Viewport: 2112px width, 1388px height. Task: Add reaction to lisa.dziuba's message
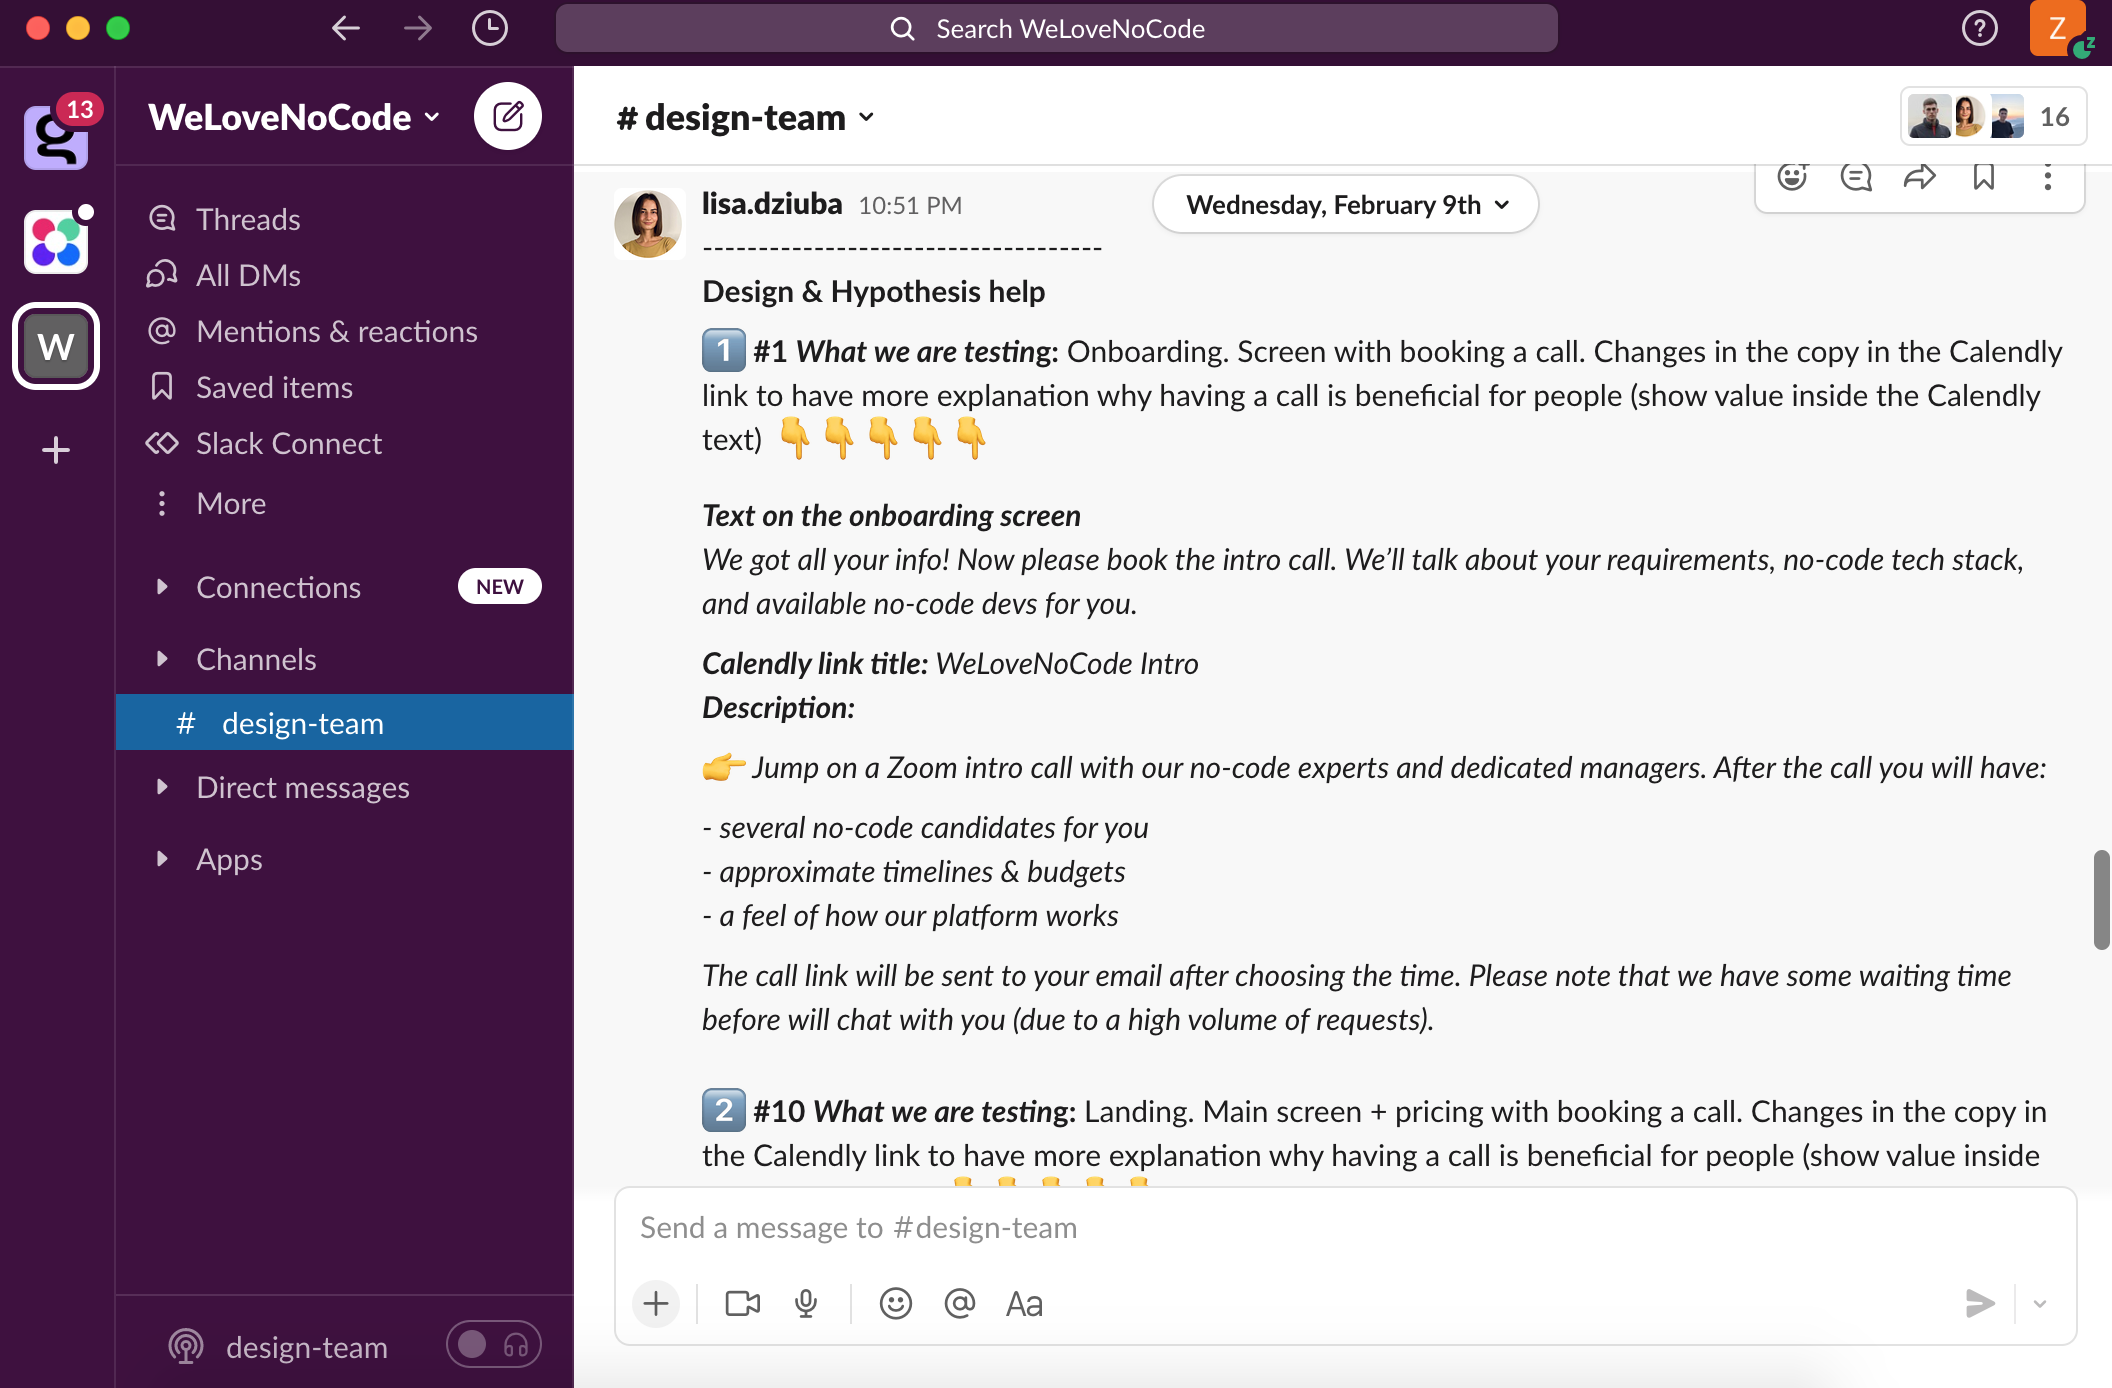(x=1792, y=178)
